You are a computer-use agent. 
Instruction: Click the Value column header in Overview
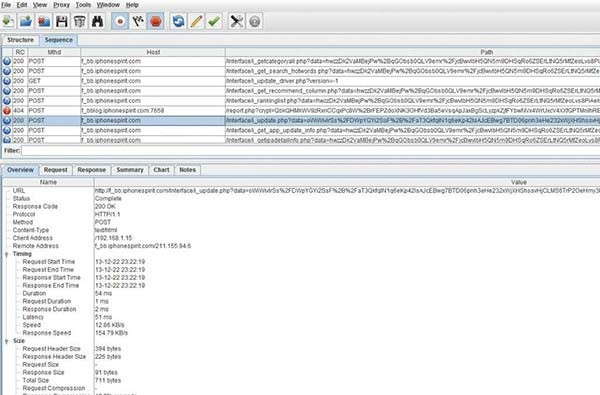347,182
